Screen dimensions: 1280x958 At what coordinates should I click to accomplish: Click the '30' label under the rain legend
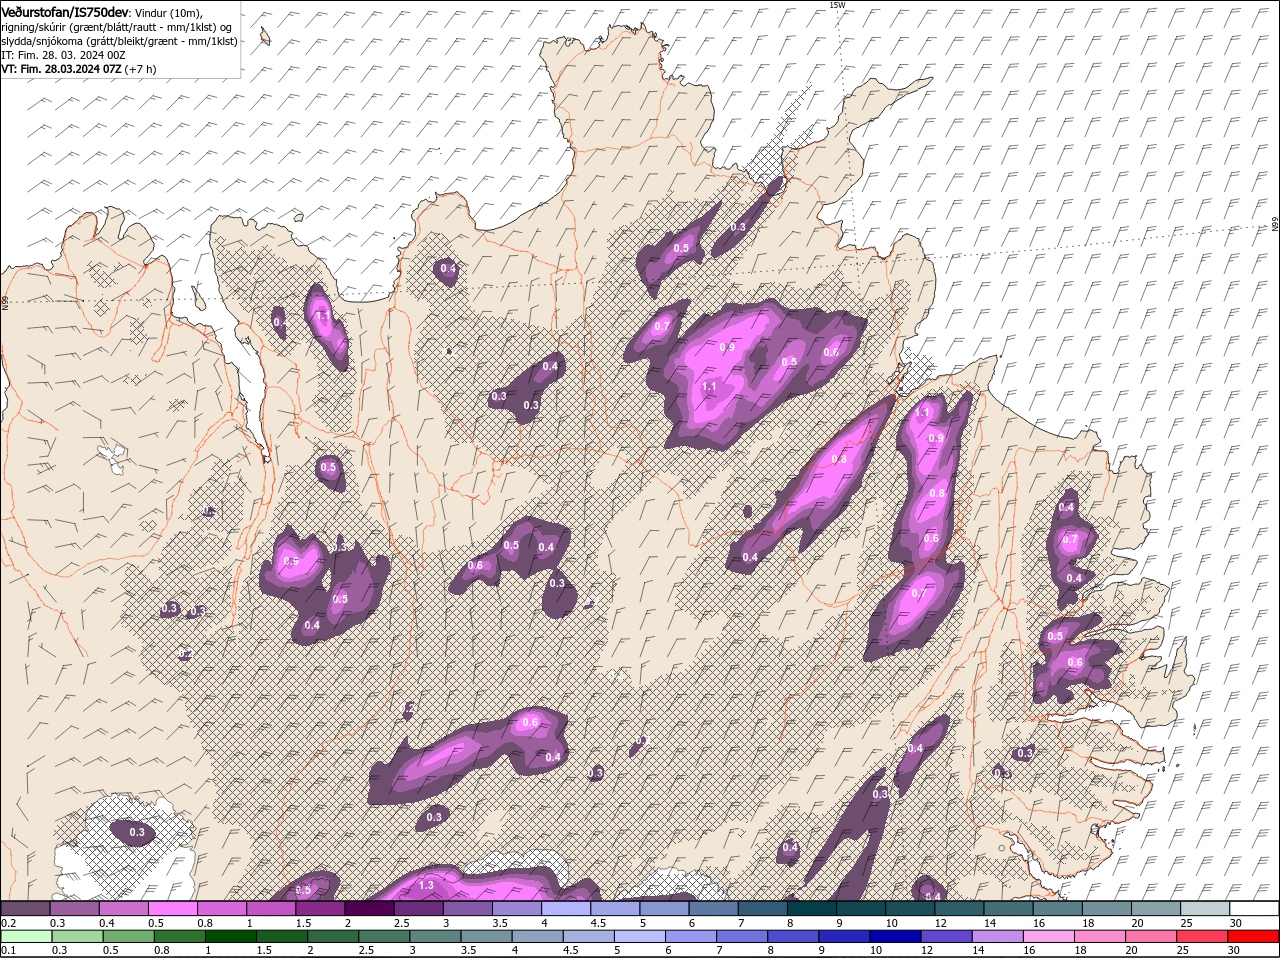click(1235, 951)
